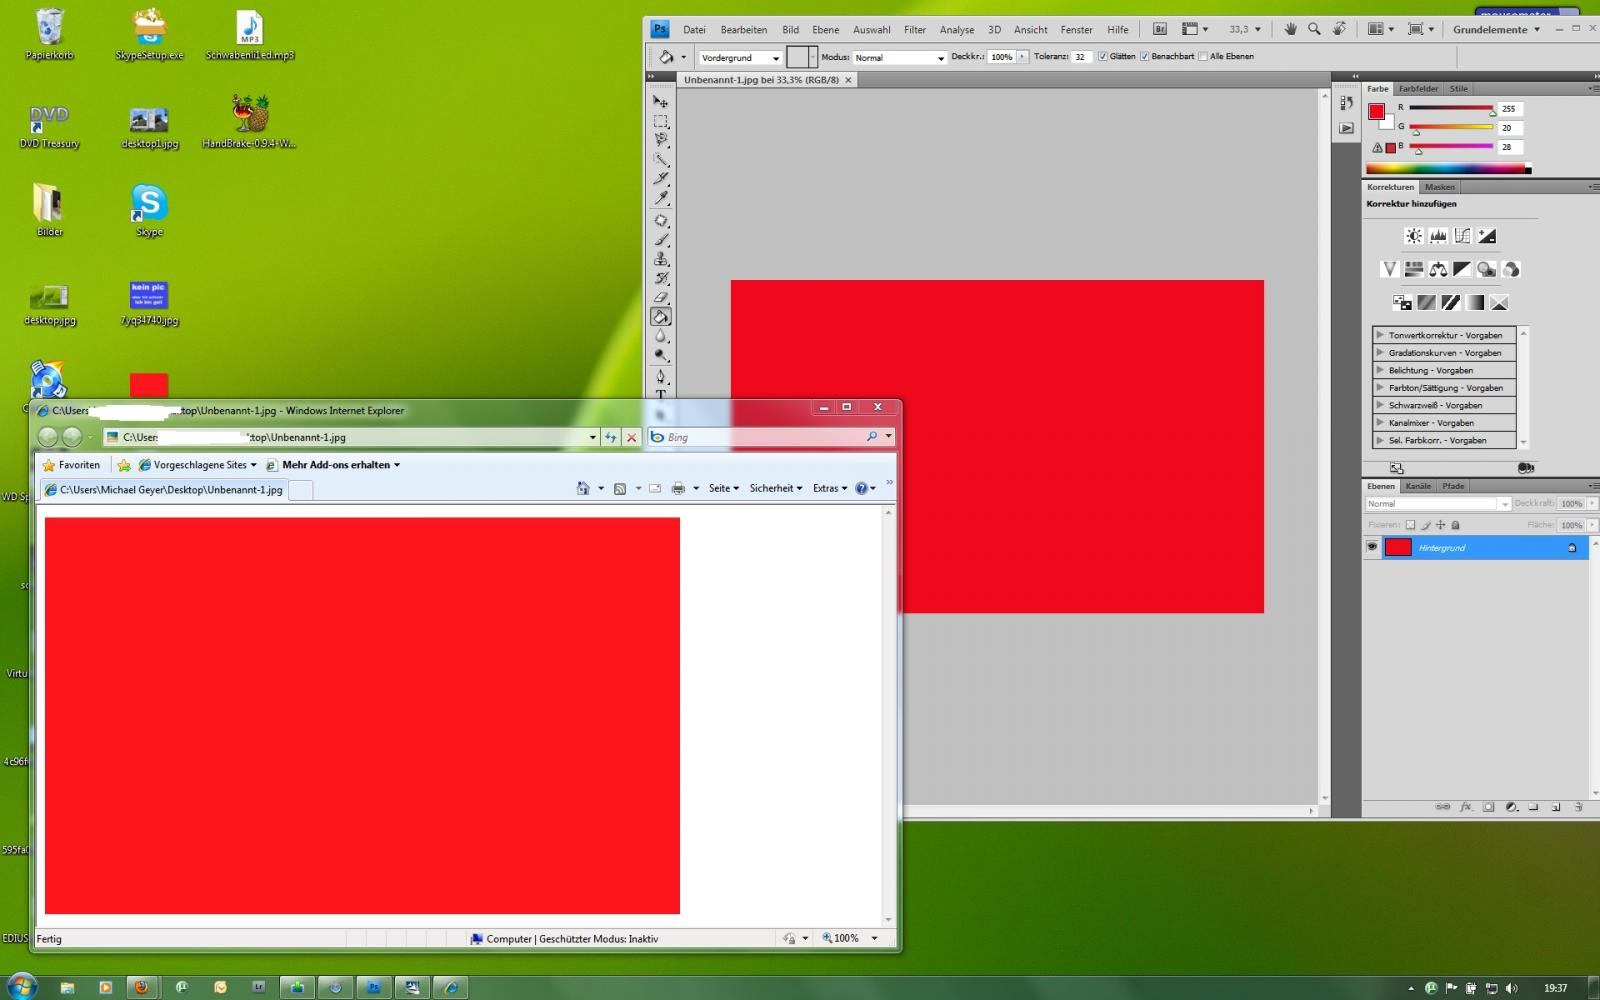The image size is (1600, 1000).
Task: Toggle lock position in Ebenen panel
Action: coord(1441,525)
